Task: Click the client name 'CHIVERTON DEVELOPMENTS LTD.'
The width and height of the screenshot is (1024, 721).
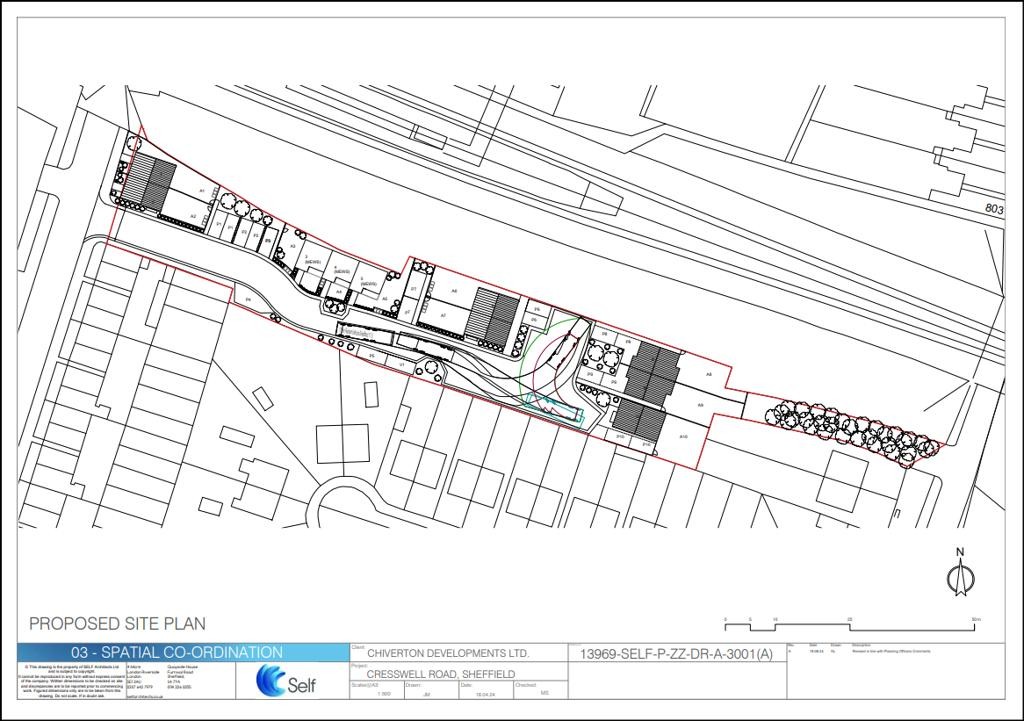Action: 446,654
